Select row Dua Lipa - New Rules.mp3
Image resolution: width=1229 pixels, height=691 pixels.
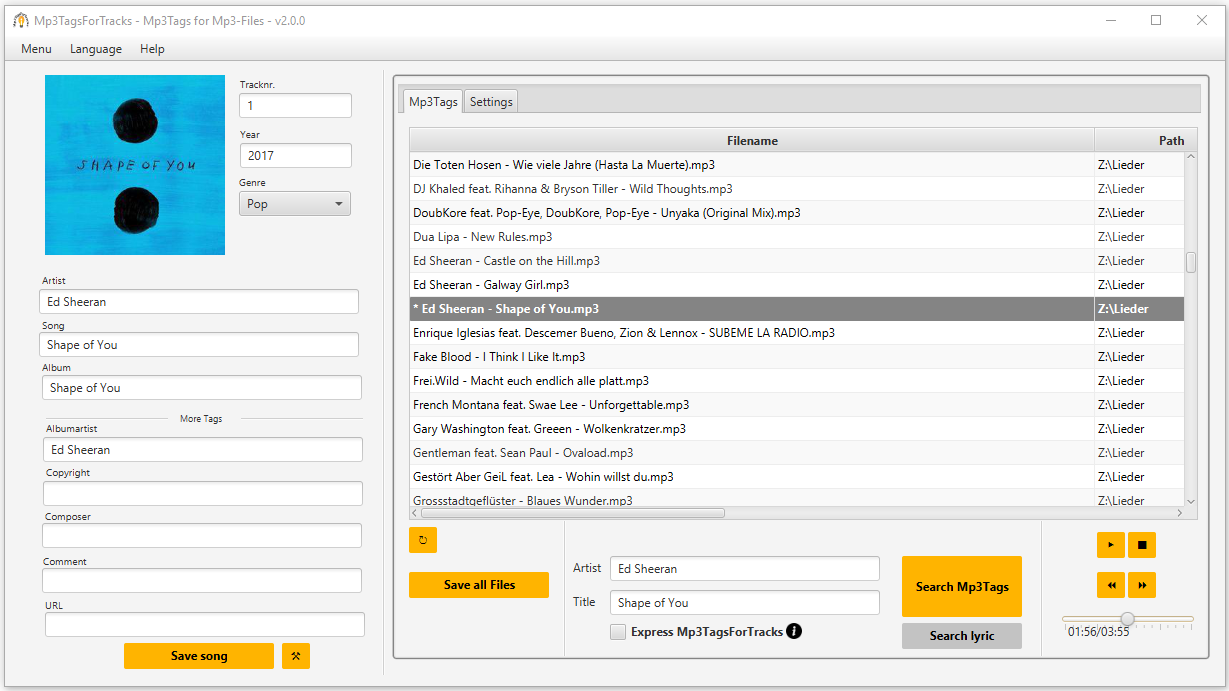click(797, 237)
